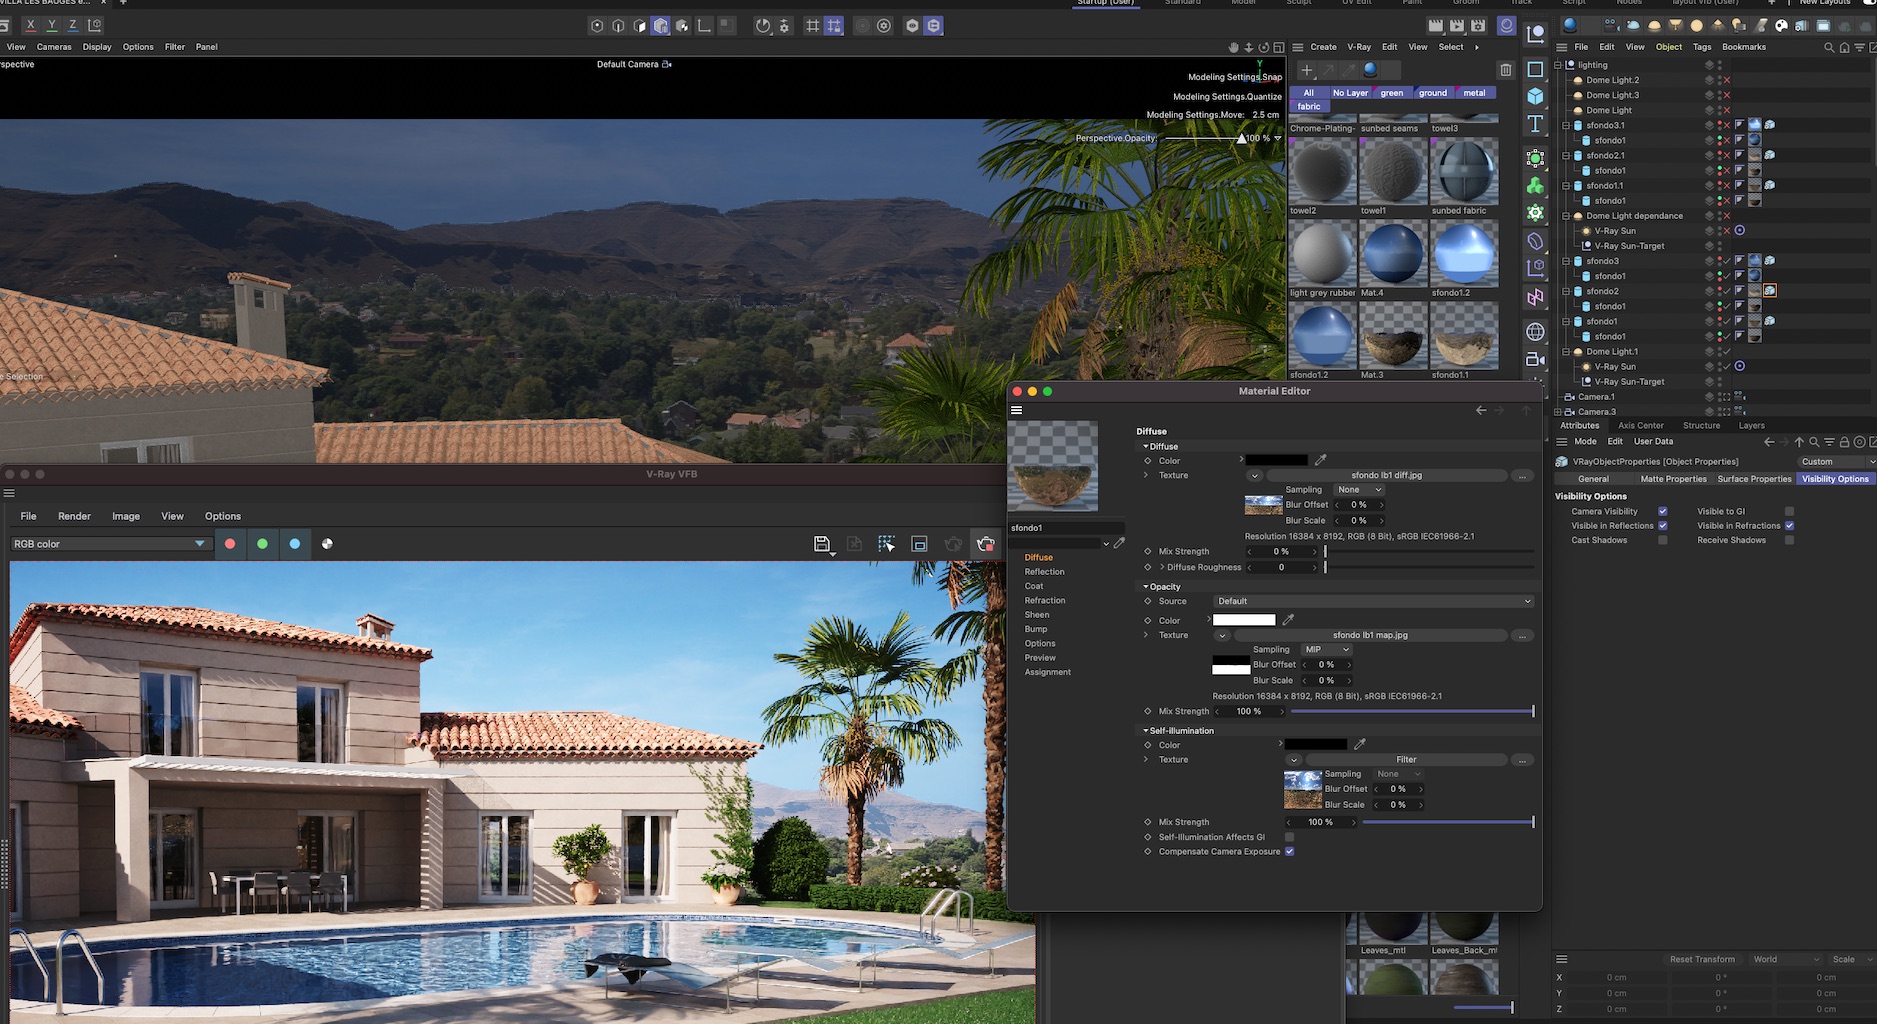
Task: Switch to Matte Properties tab
Action: tap(1673, 479)
